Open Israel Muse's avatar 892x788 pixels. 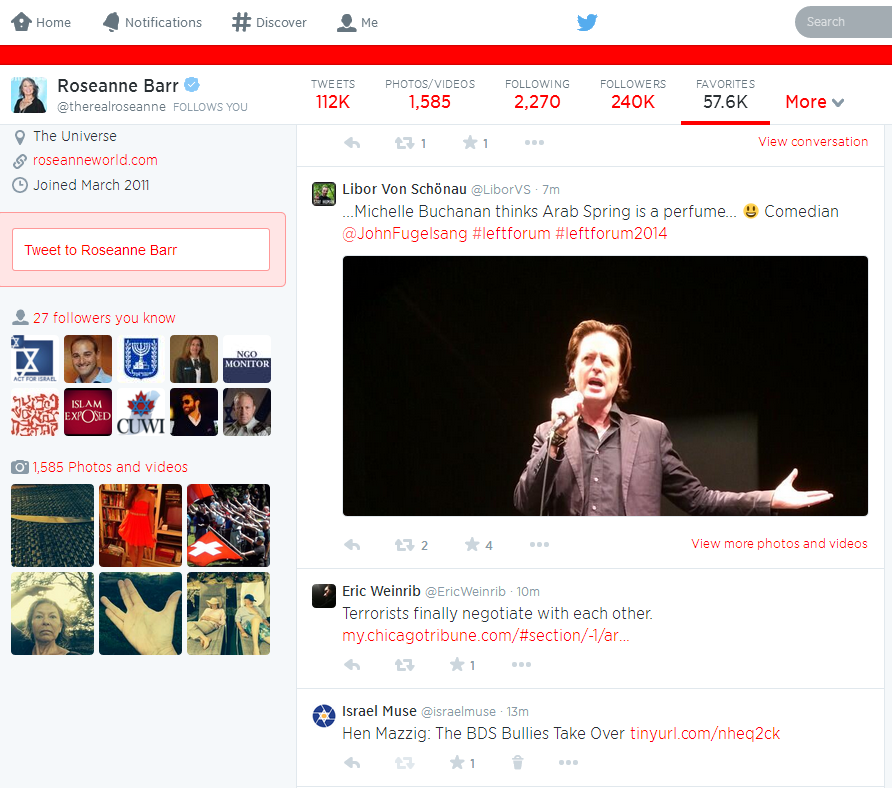click(324, 716)
